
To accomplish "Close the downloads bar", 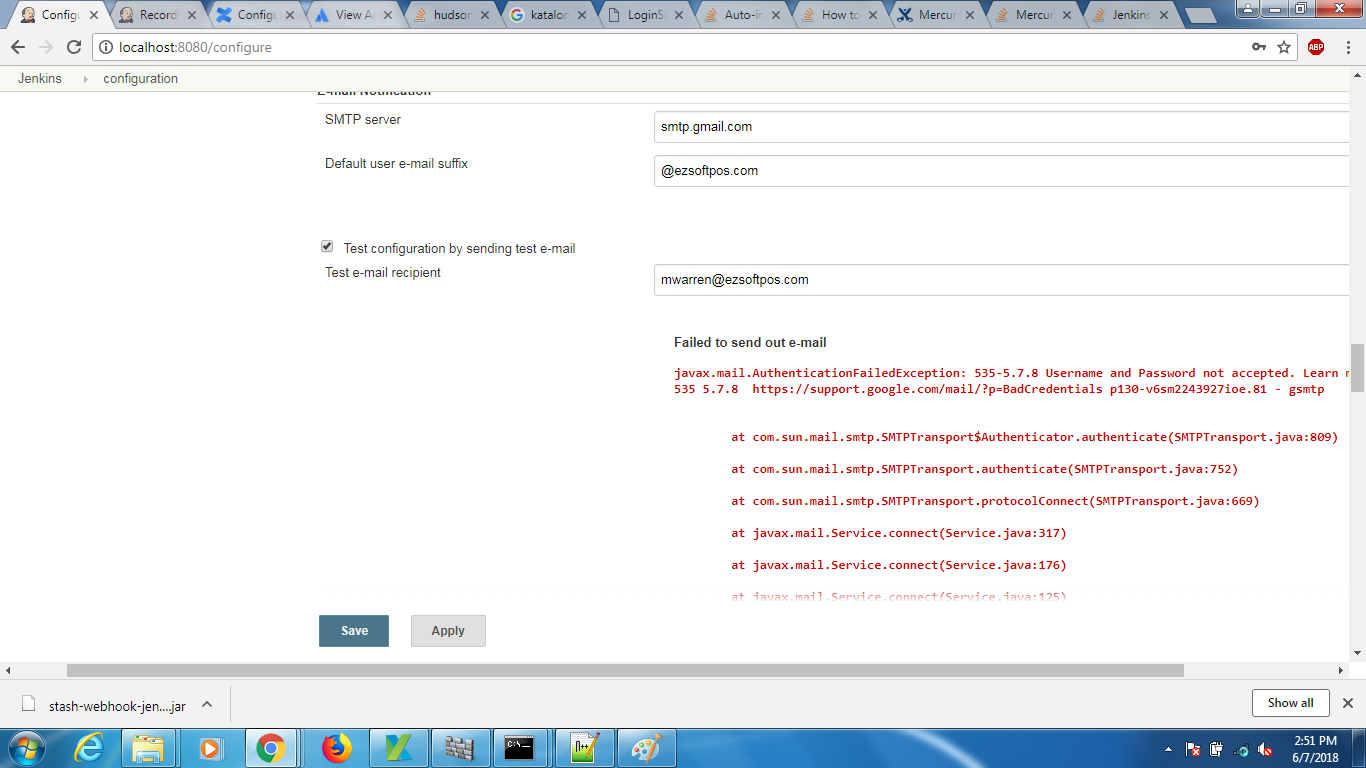I will pos(1347,703).
